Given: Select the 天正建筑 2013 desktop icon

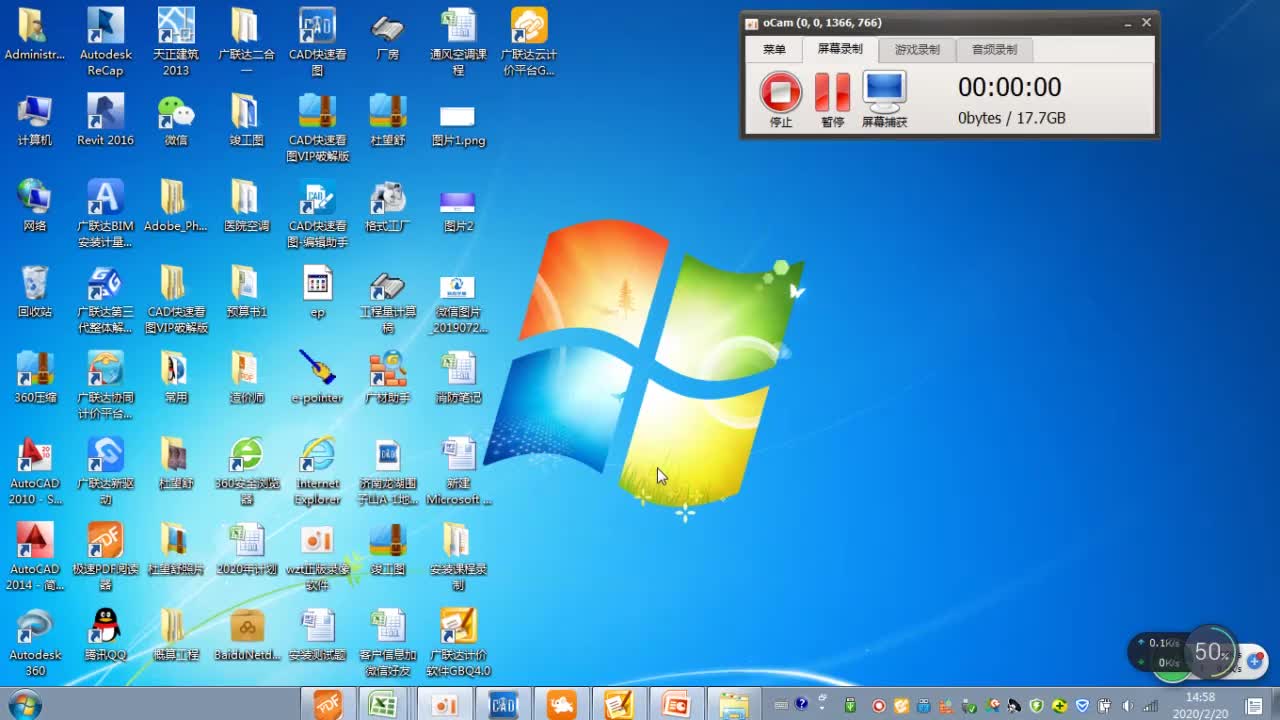Looking at the screenshot, I should pos(176,43).
